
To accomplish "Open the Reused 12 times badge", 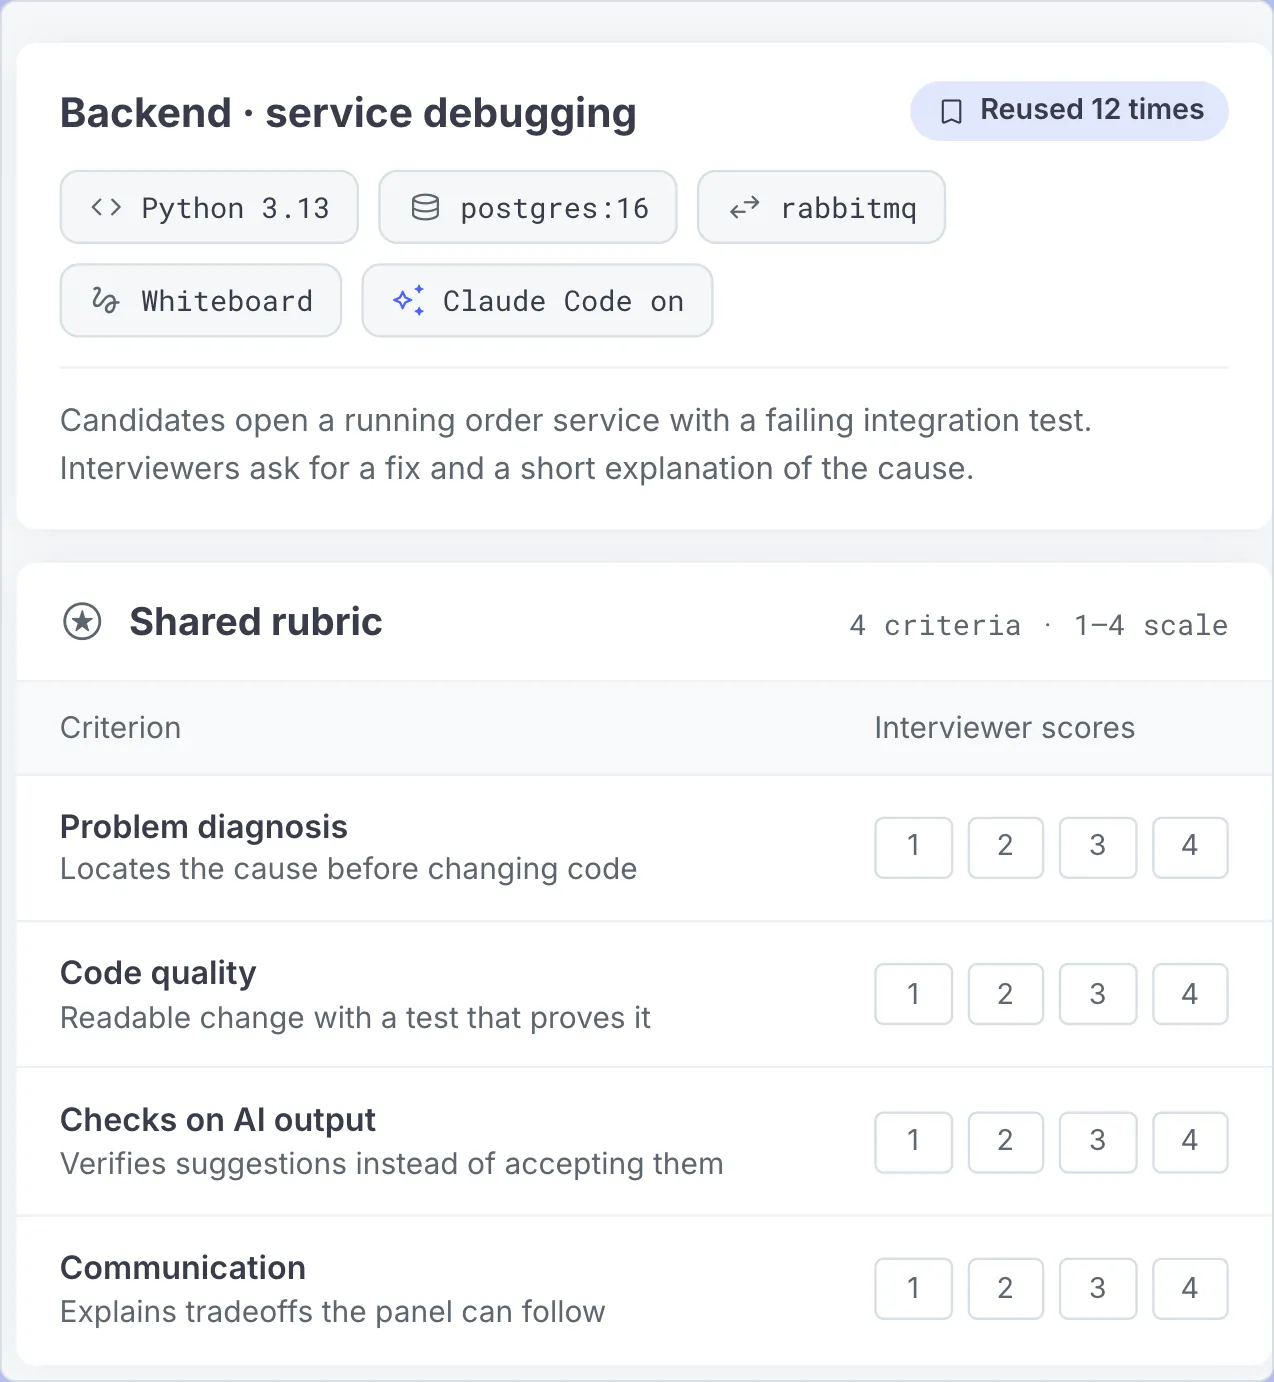I will click(1069, 111).
